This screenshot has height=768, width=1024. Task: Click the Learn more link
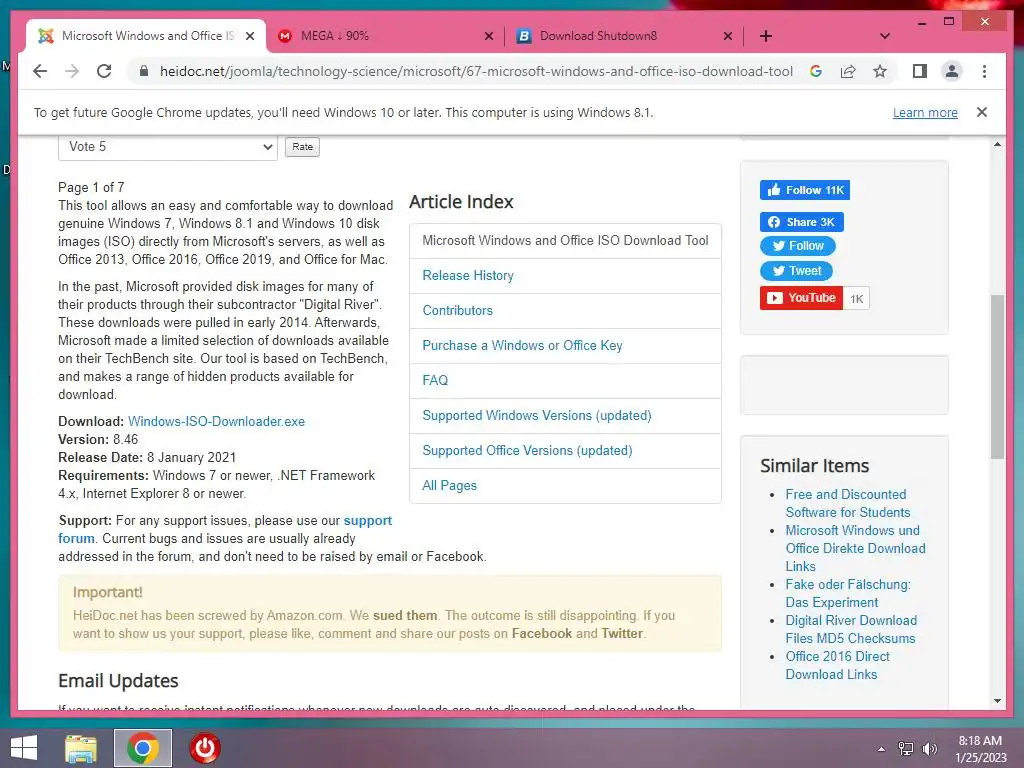[925, 112]
